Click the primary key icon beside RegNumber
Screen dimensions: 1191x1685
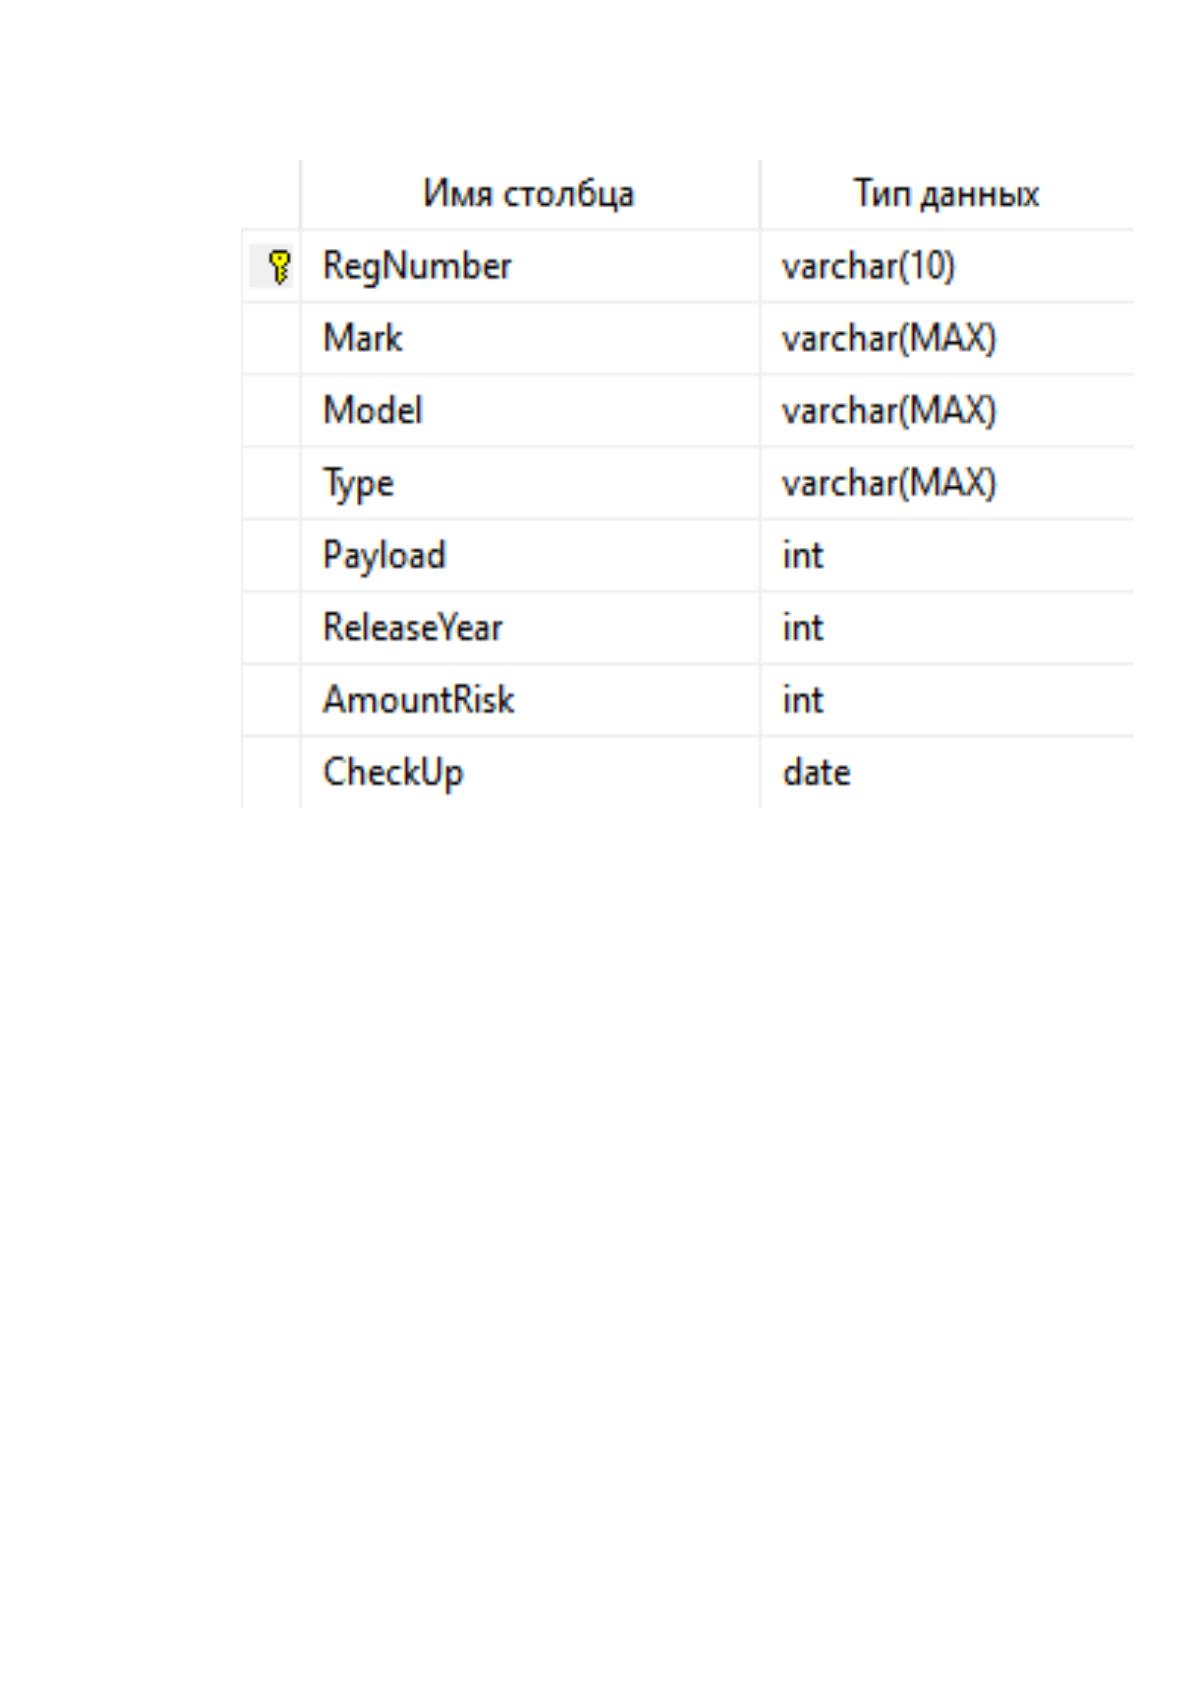[280, 267]
